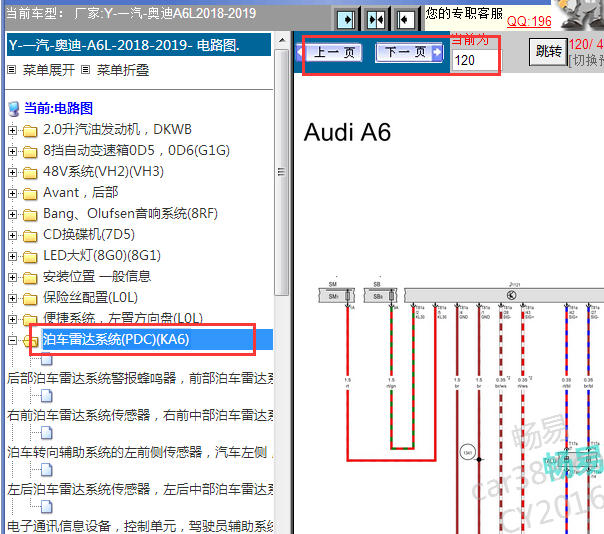This screenshot has height=534, width=604.
Task: Go to next page with 下一页
Action: pyautogui.click(x=409, y=52)
